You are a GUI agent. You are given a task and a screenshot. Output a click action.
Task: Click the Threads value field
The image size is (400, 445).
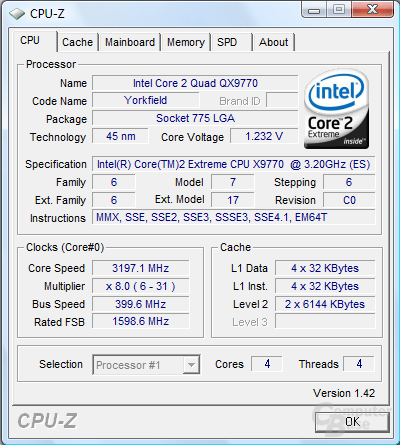(x=359, y=364)
